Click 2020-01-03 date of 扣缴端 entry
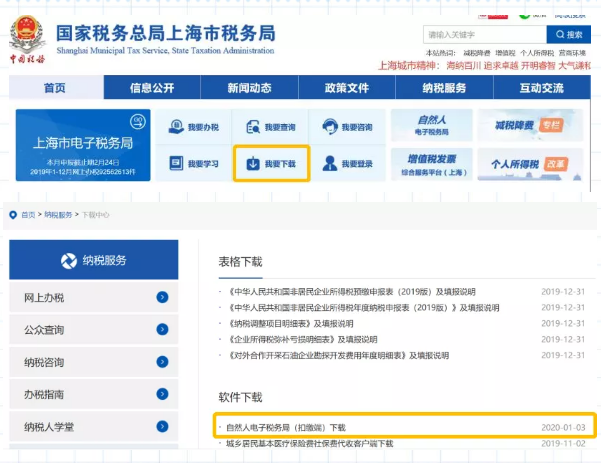Screen dimensions: 601x463 (563, 427)
